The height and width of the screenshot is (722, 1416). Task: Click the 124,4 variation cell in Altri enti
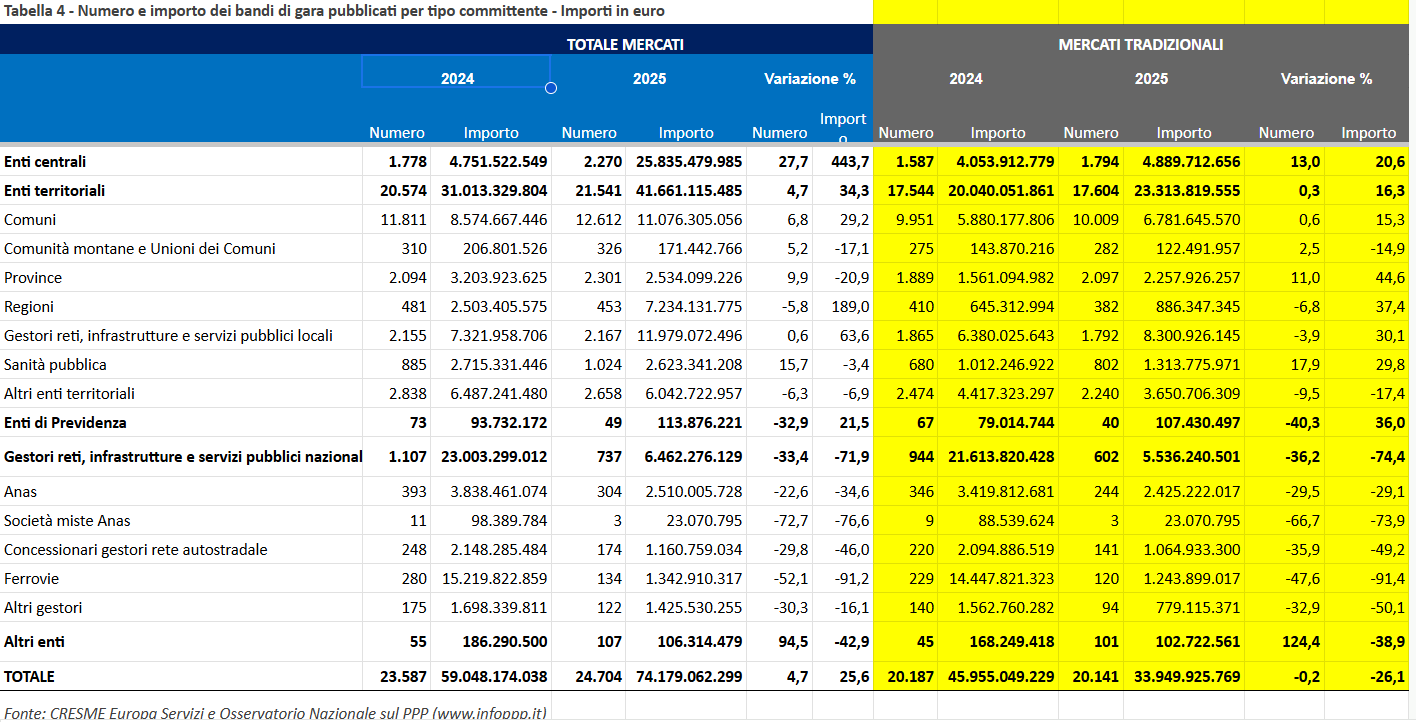tap(1284, 642)
